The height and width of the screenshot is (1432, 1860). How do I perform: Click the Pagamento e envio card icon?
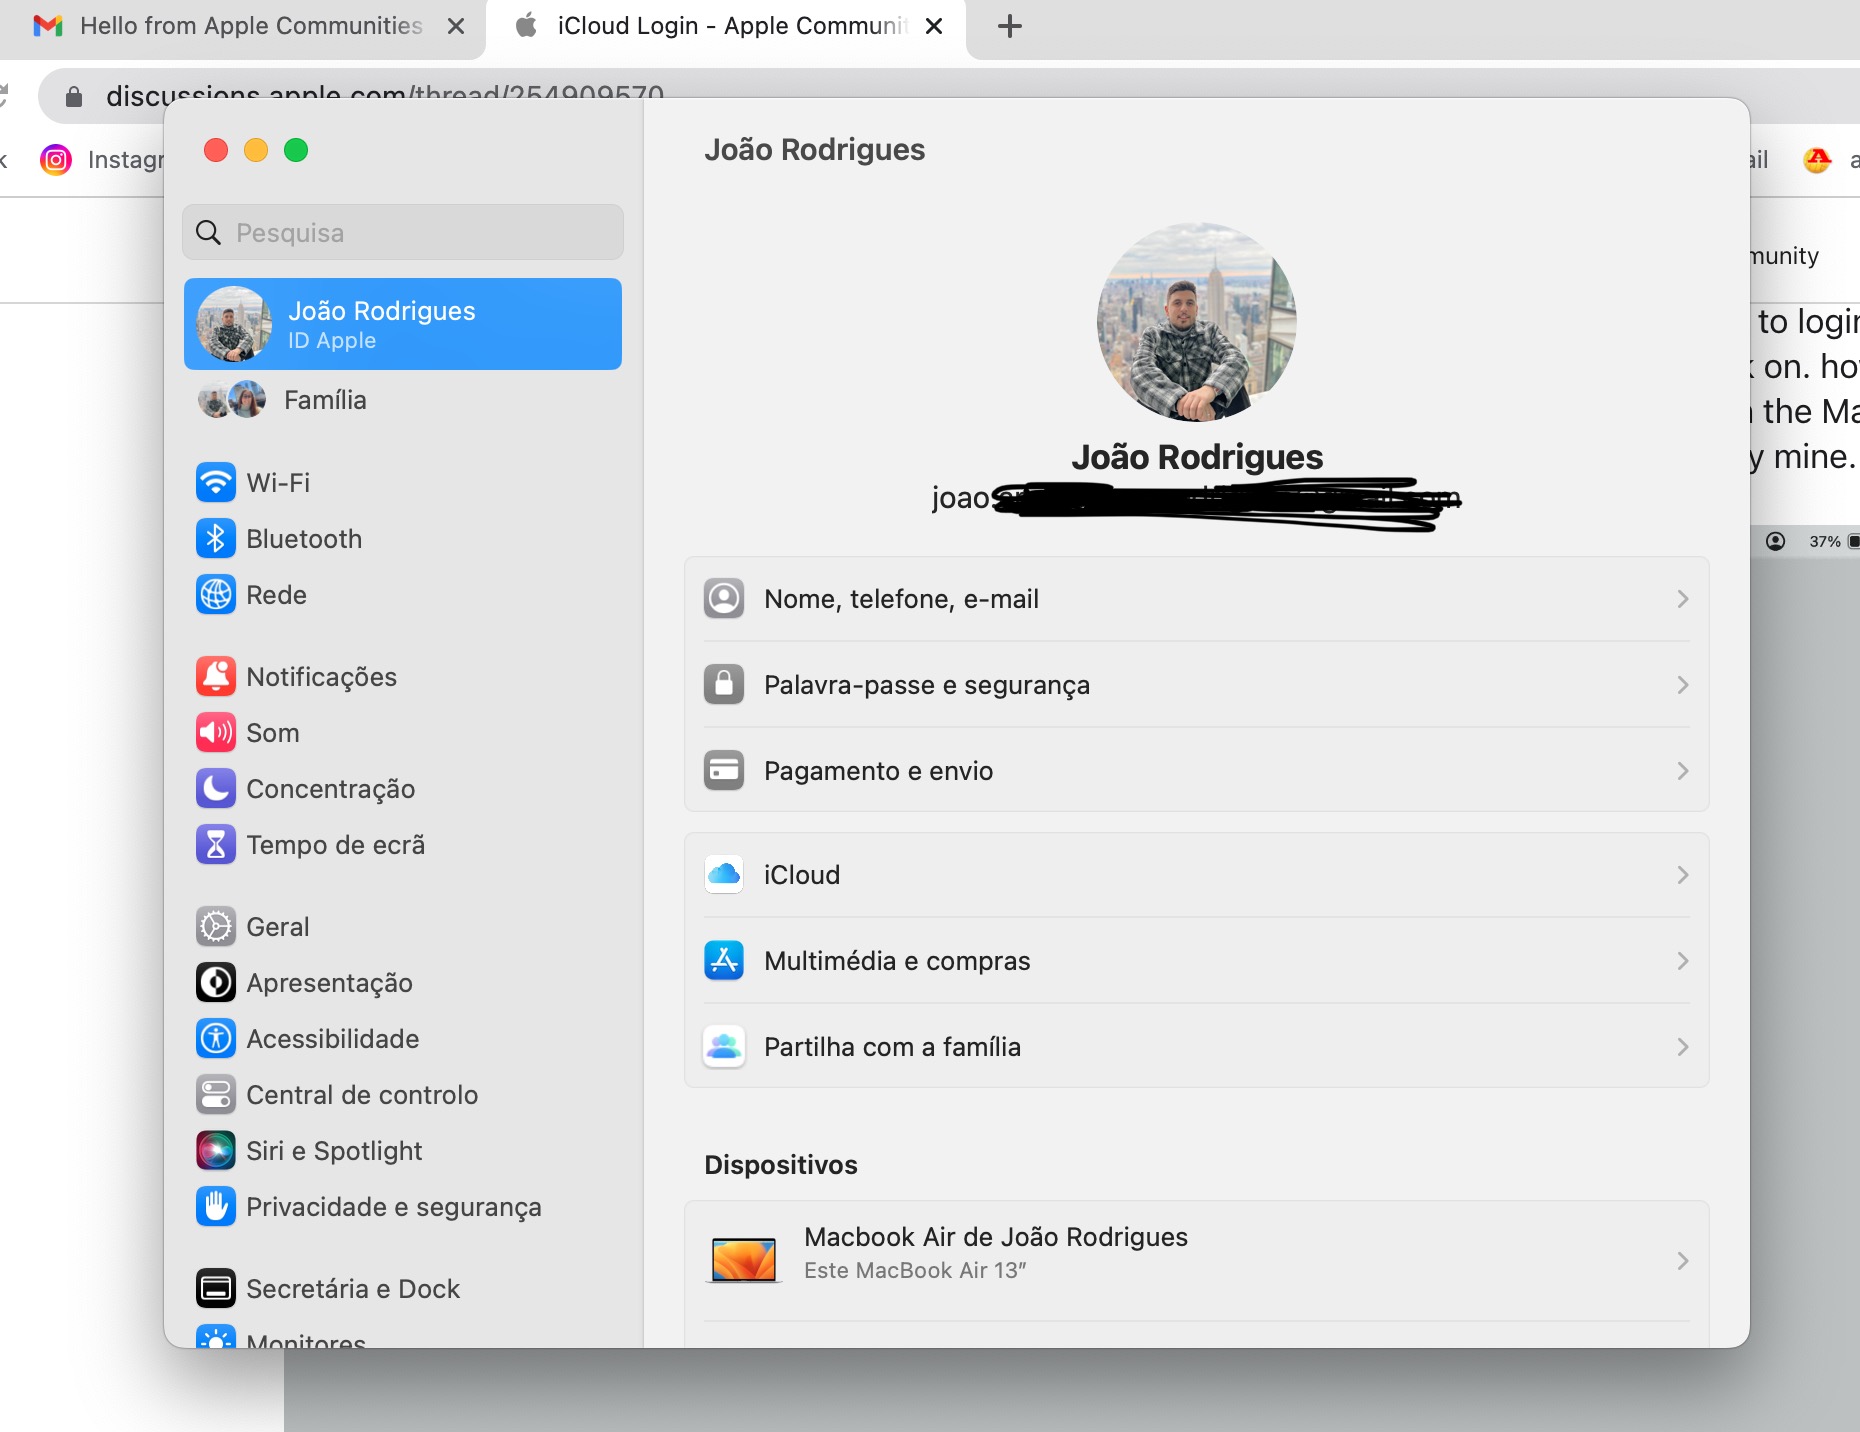pos(724,771)
